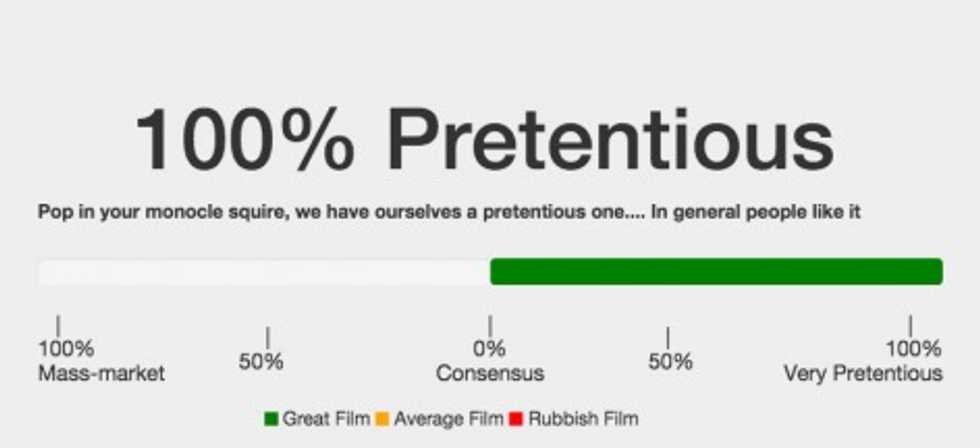Click the green Great Film legend swatch
980x448 pixels.
point(271,419)
